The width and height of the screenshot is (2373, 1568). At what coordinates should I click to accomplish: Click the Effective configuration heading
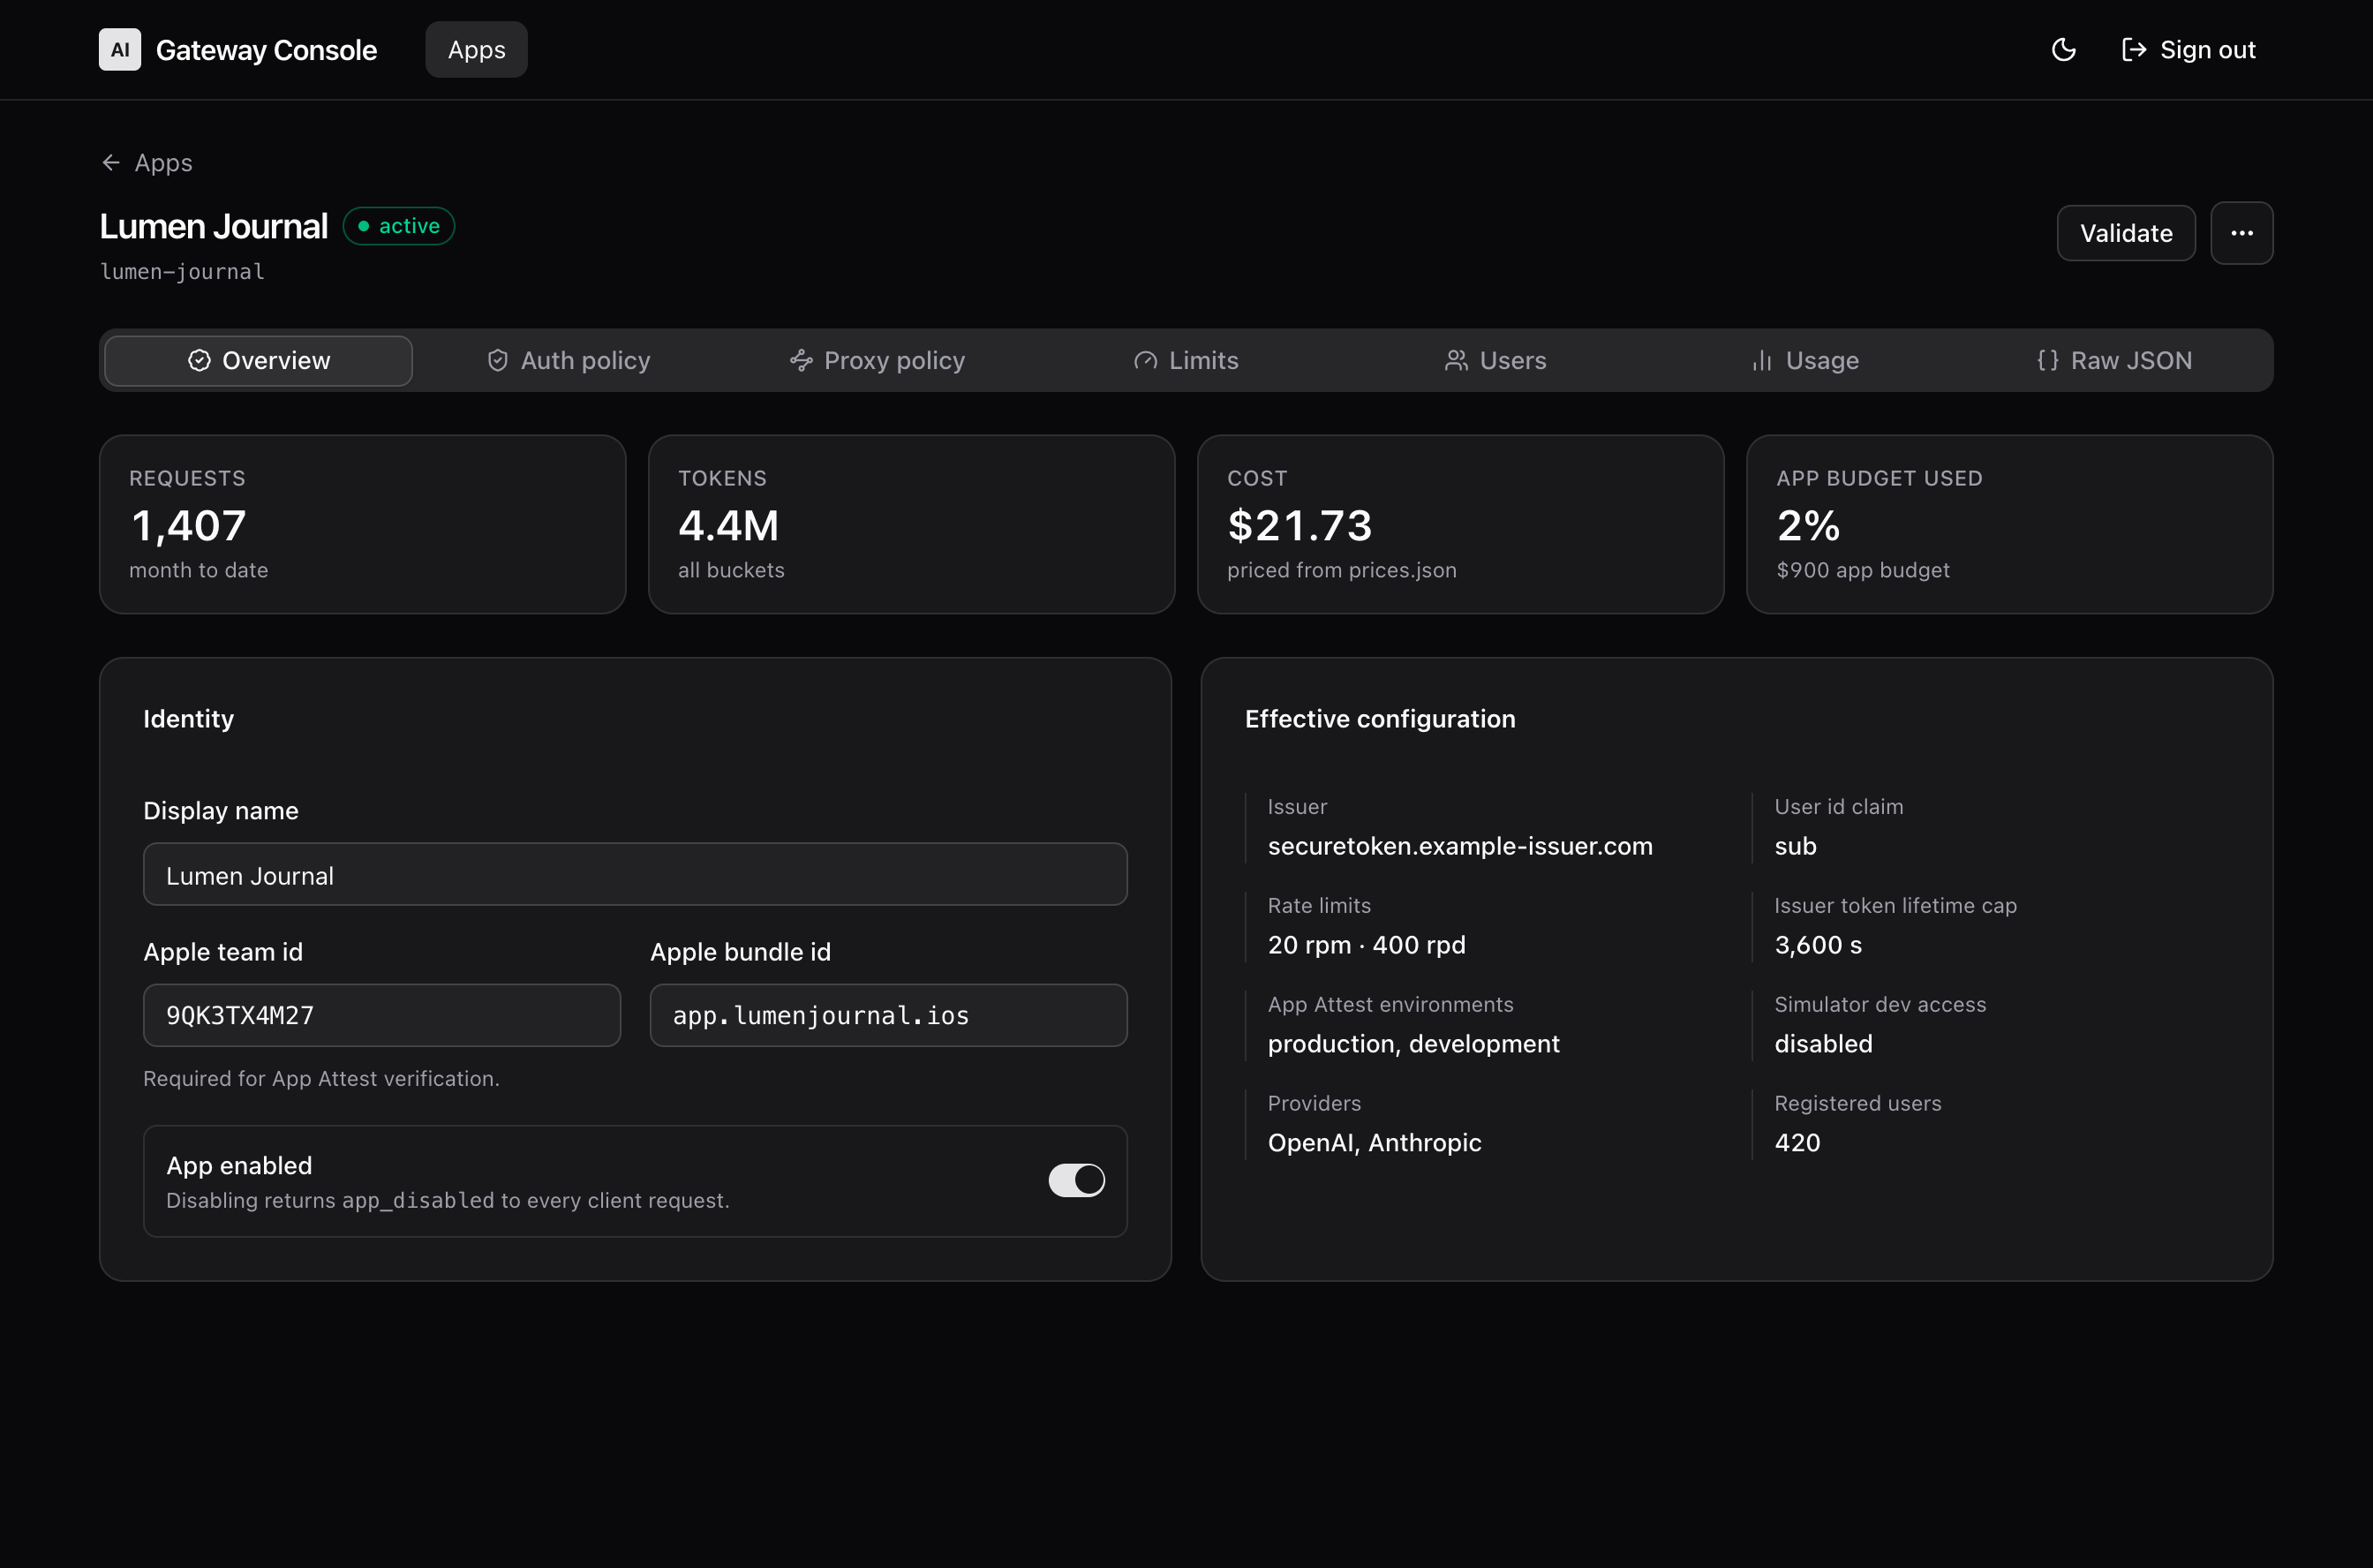(1380, 719)
